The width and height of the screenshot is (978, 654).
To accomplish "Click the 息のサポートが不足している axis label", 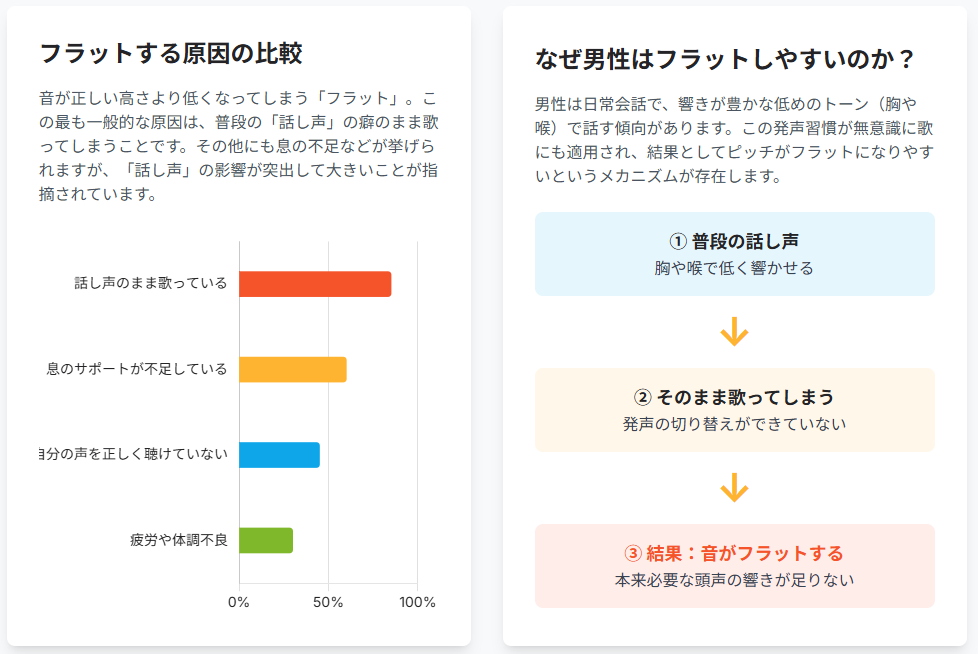I will pos(137,370).
